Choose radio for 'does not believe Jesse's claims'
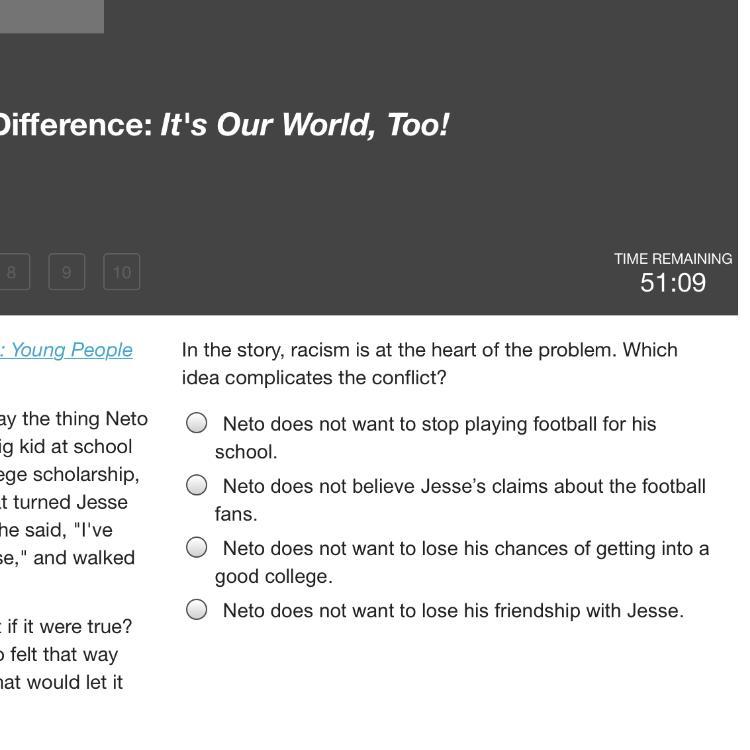The height and width of the screenshot is (750, 750). point(197,485)
